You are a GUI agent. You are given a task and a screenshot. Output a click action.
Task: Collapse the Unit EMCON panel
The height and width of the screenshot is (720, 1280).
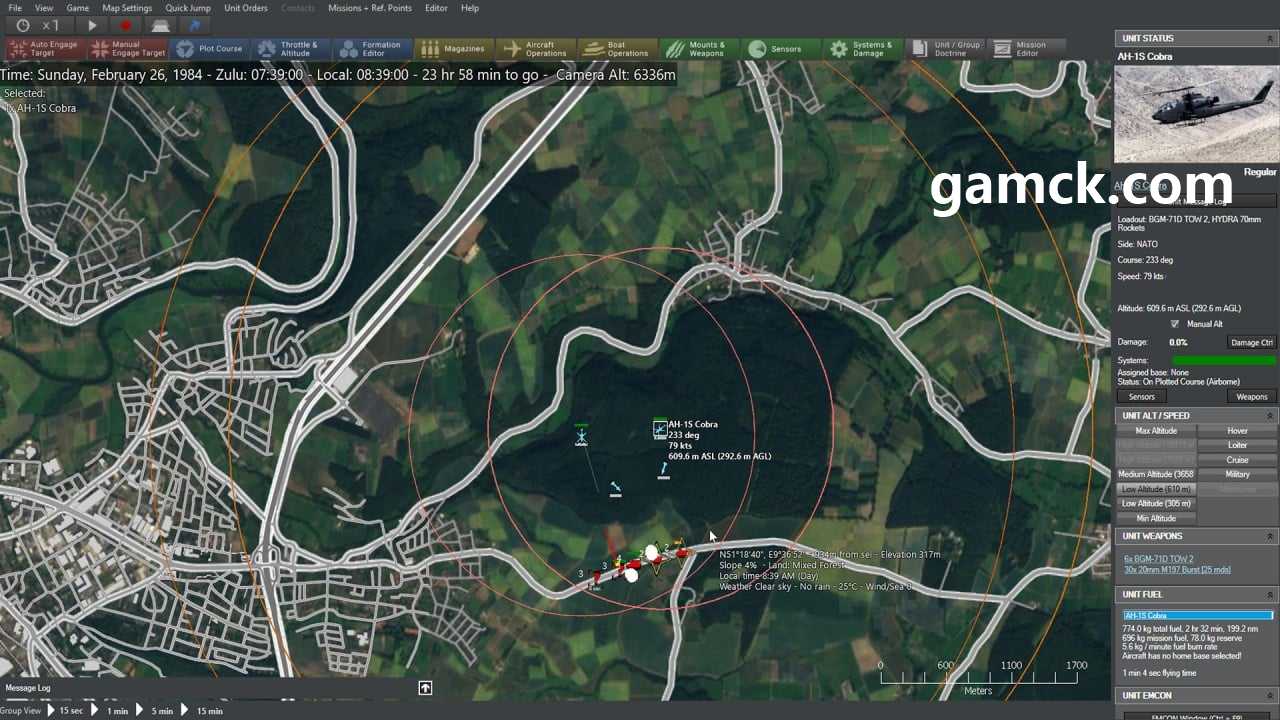(x=1271, y=695)
